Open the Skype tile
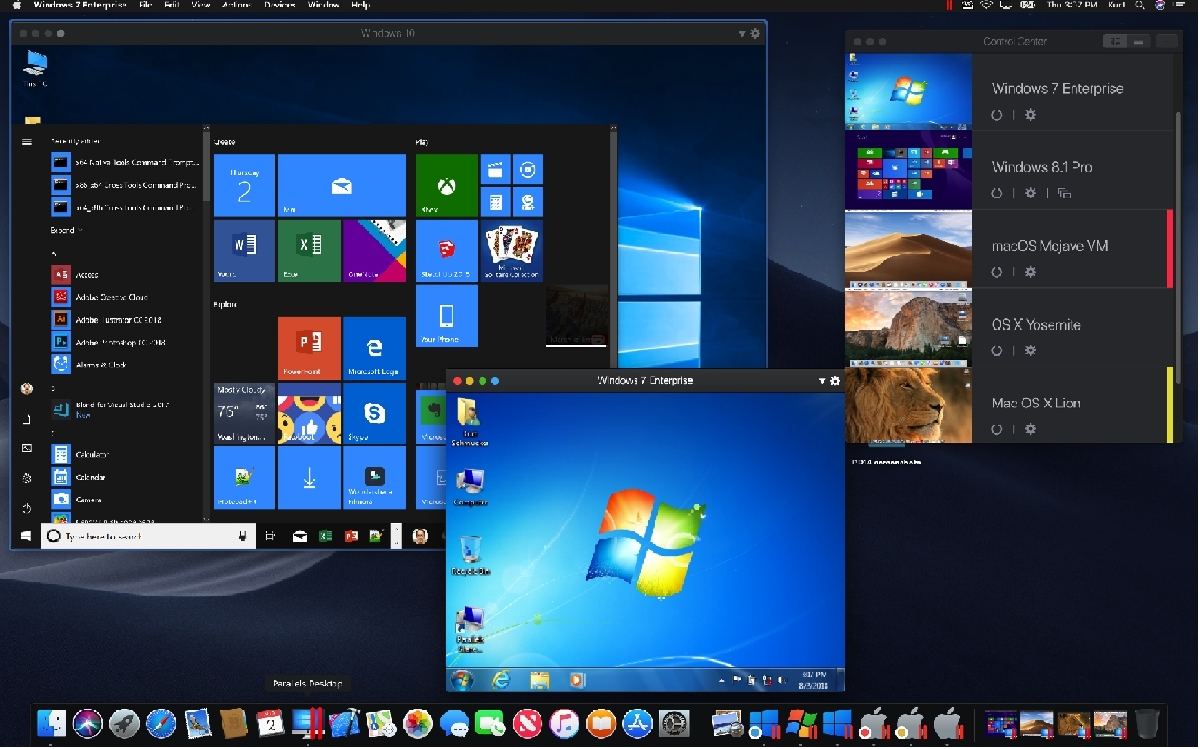 coord(374,413)
